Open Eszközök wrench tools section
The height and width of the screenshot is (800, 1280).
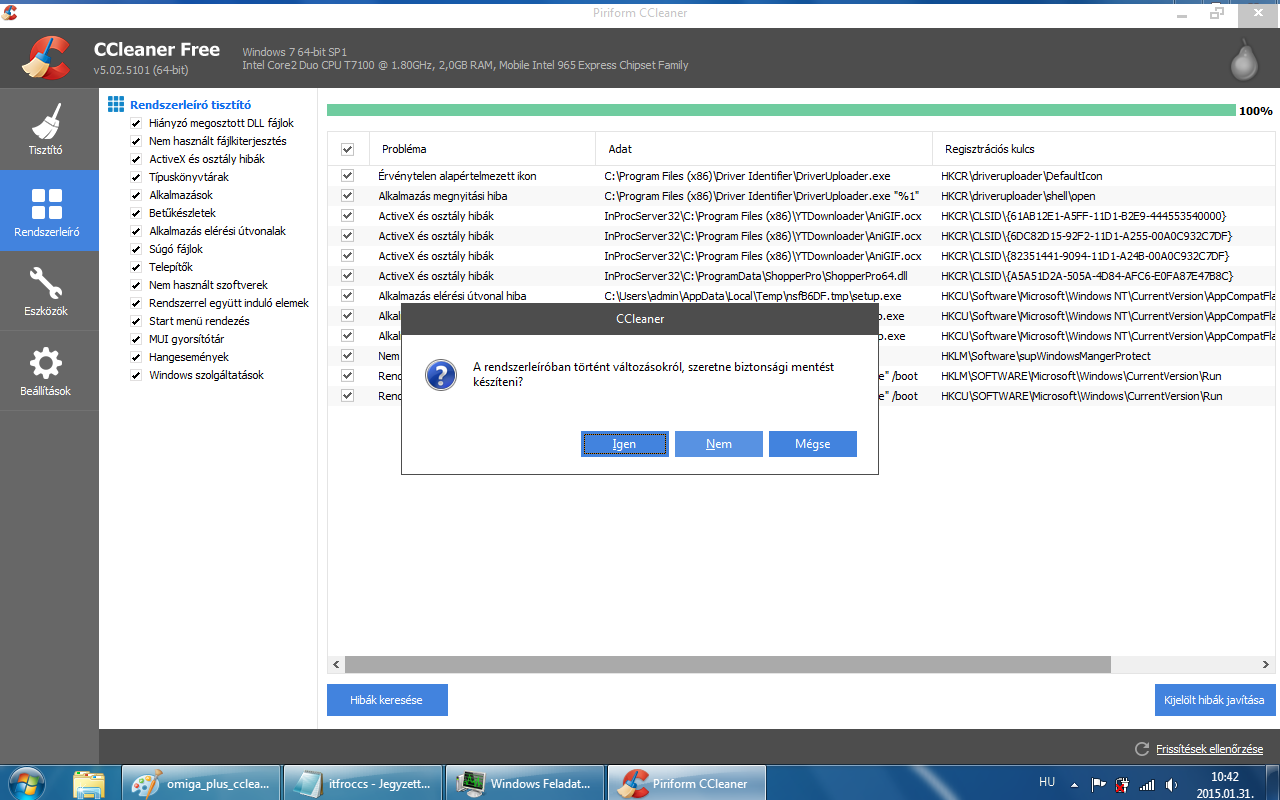click(48, 291)
